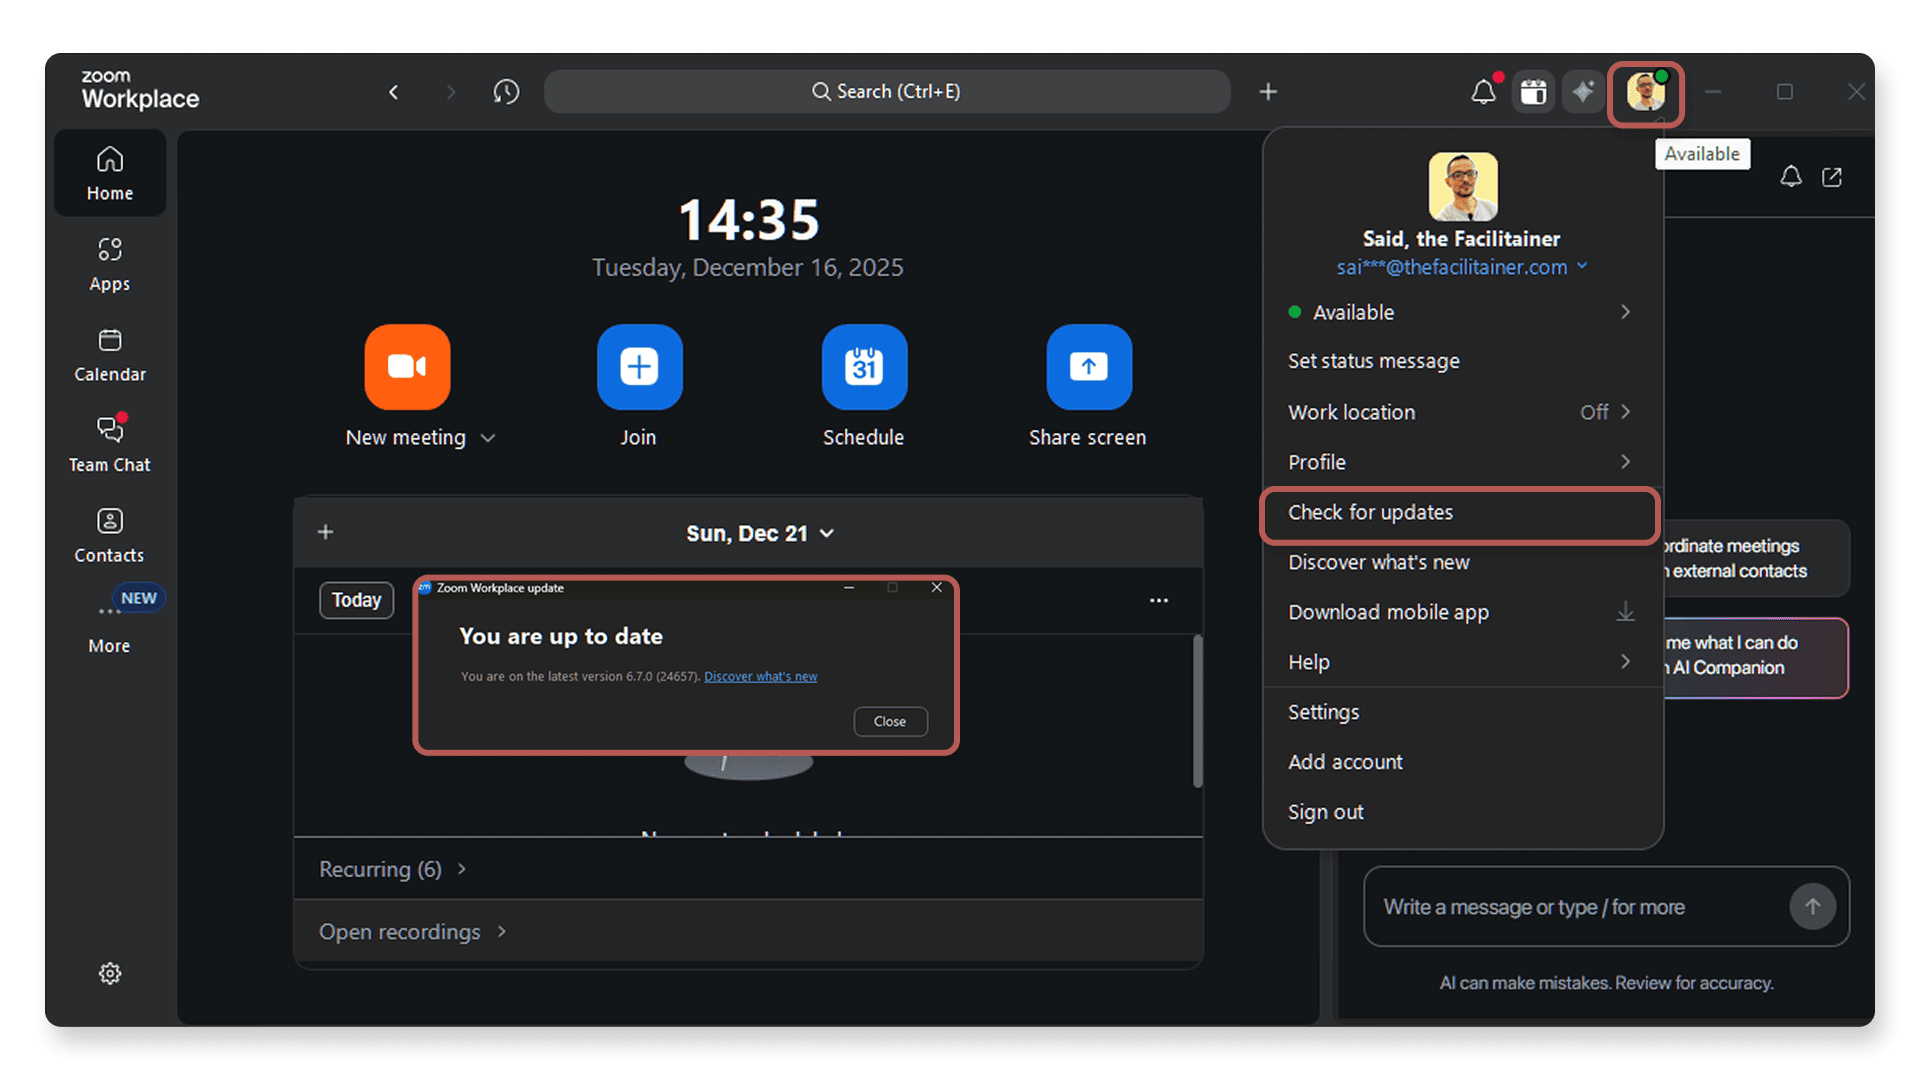Screen dimensions: 1920x1080
Task: Open the Sun, Dec 21 date dropdown
Action: [759, 533]
